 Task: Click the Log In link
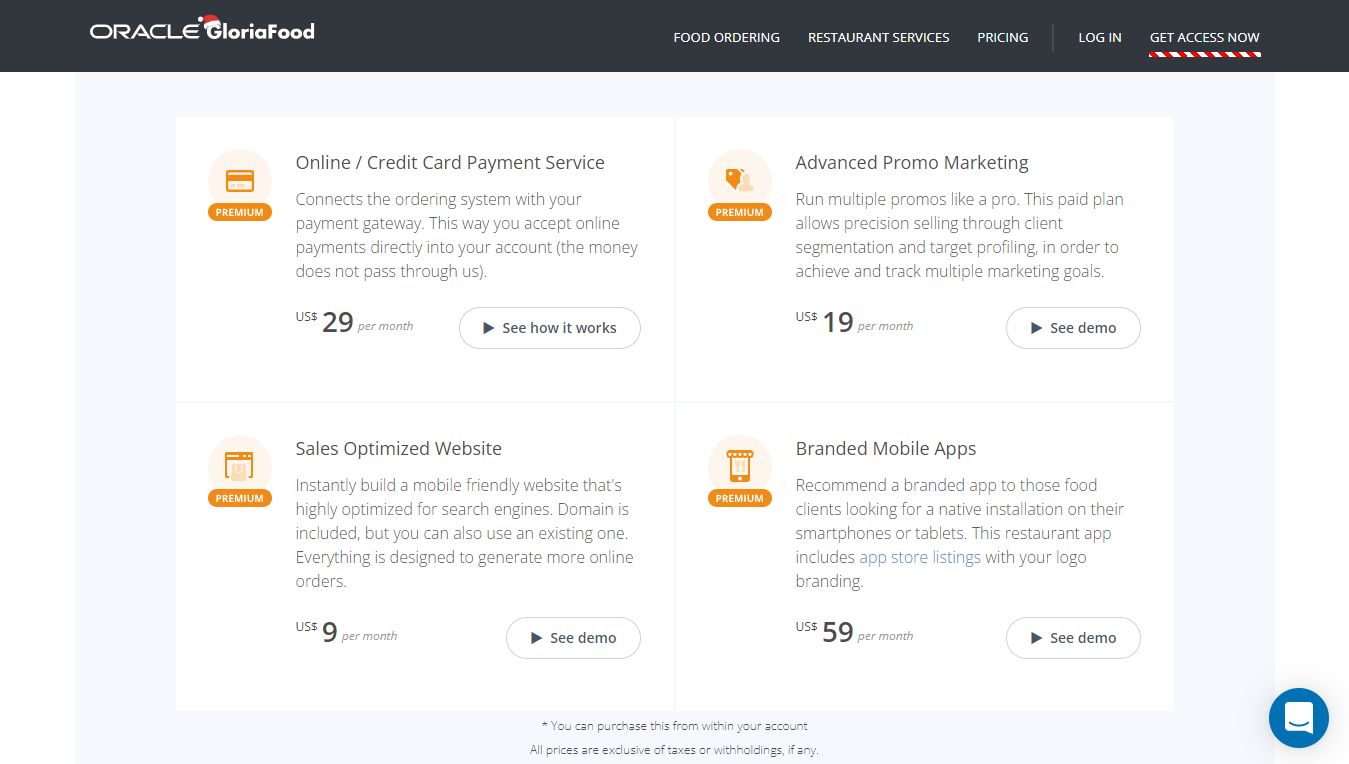point(1100,37)
